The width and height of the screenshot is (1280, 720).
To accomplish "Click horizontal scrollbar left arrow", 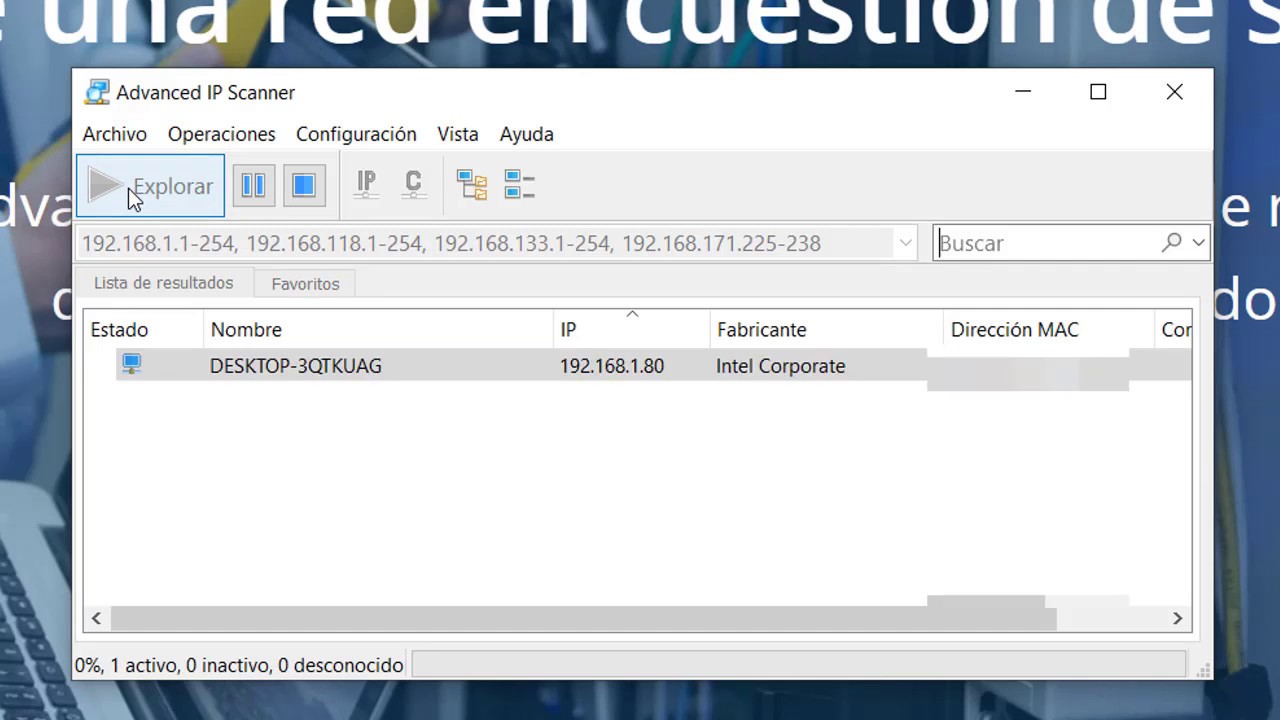I will (96, 618).
